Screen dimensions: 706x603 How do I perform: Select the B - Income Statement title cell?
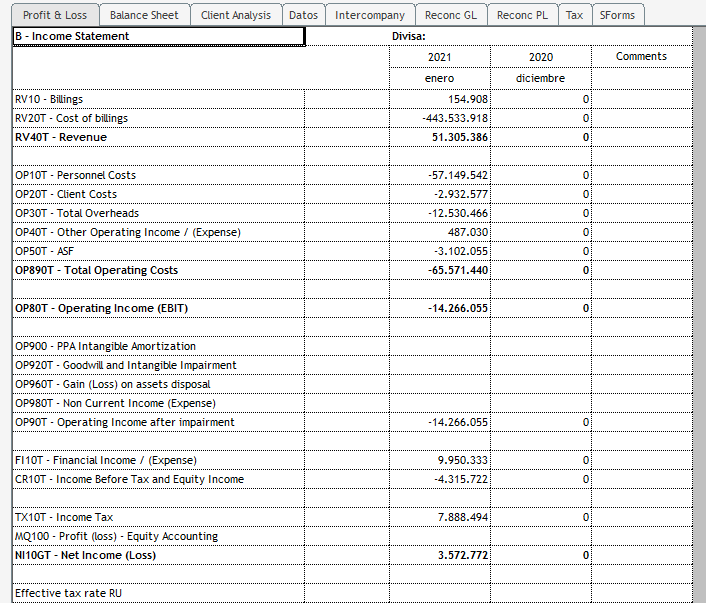[158, 37]
